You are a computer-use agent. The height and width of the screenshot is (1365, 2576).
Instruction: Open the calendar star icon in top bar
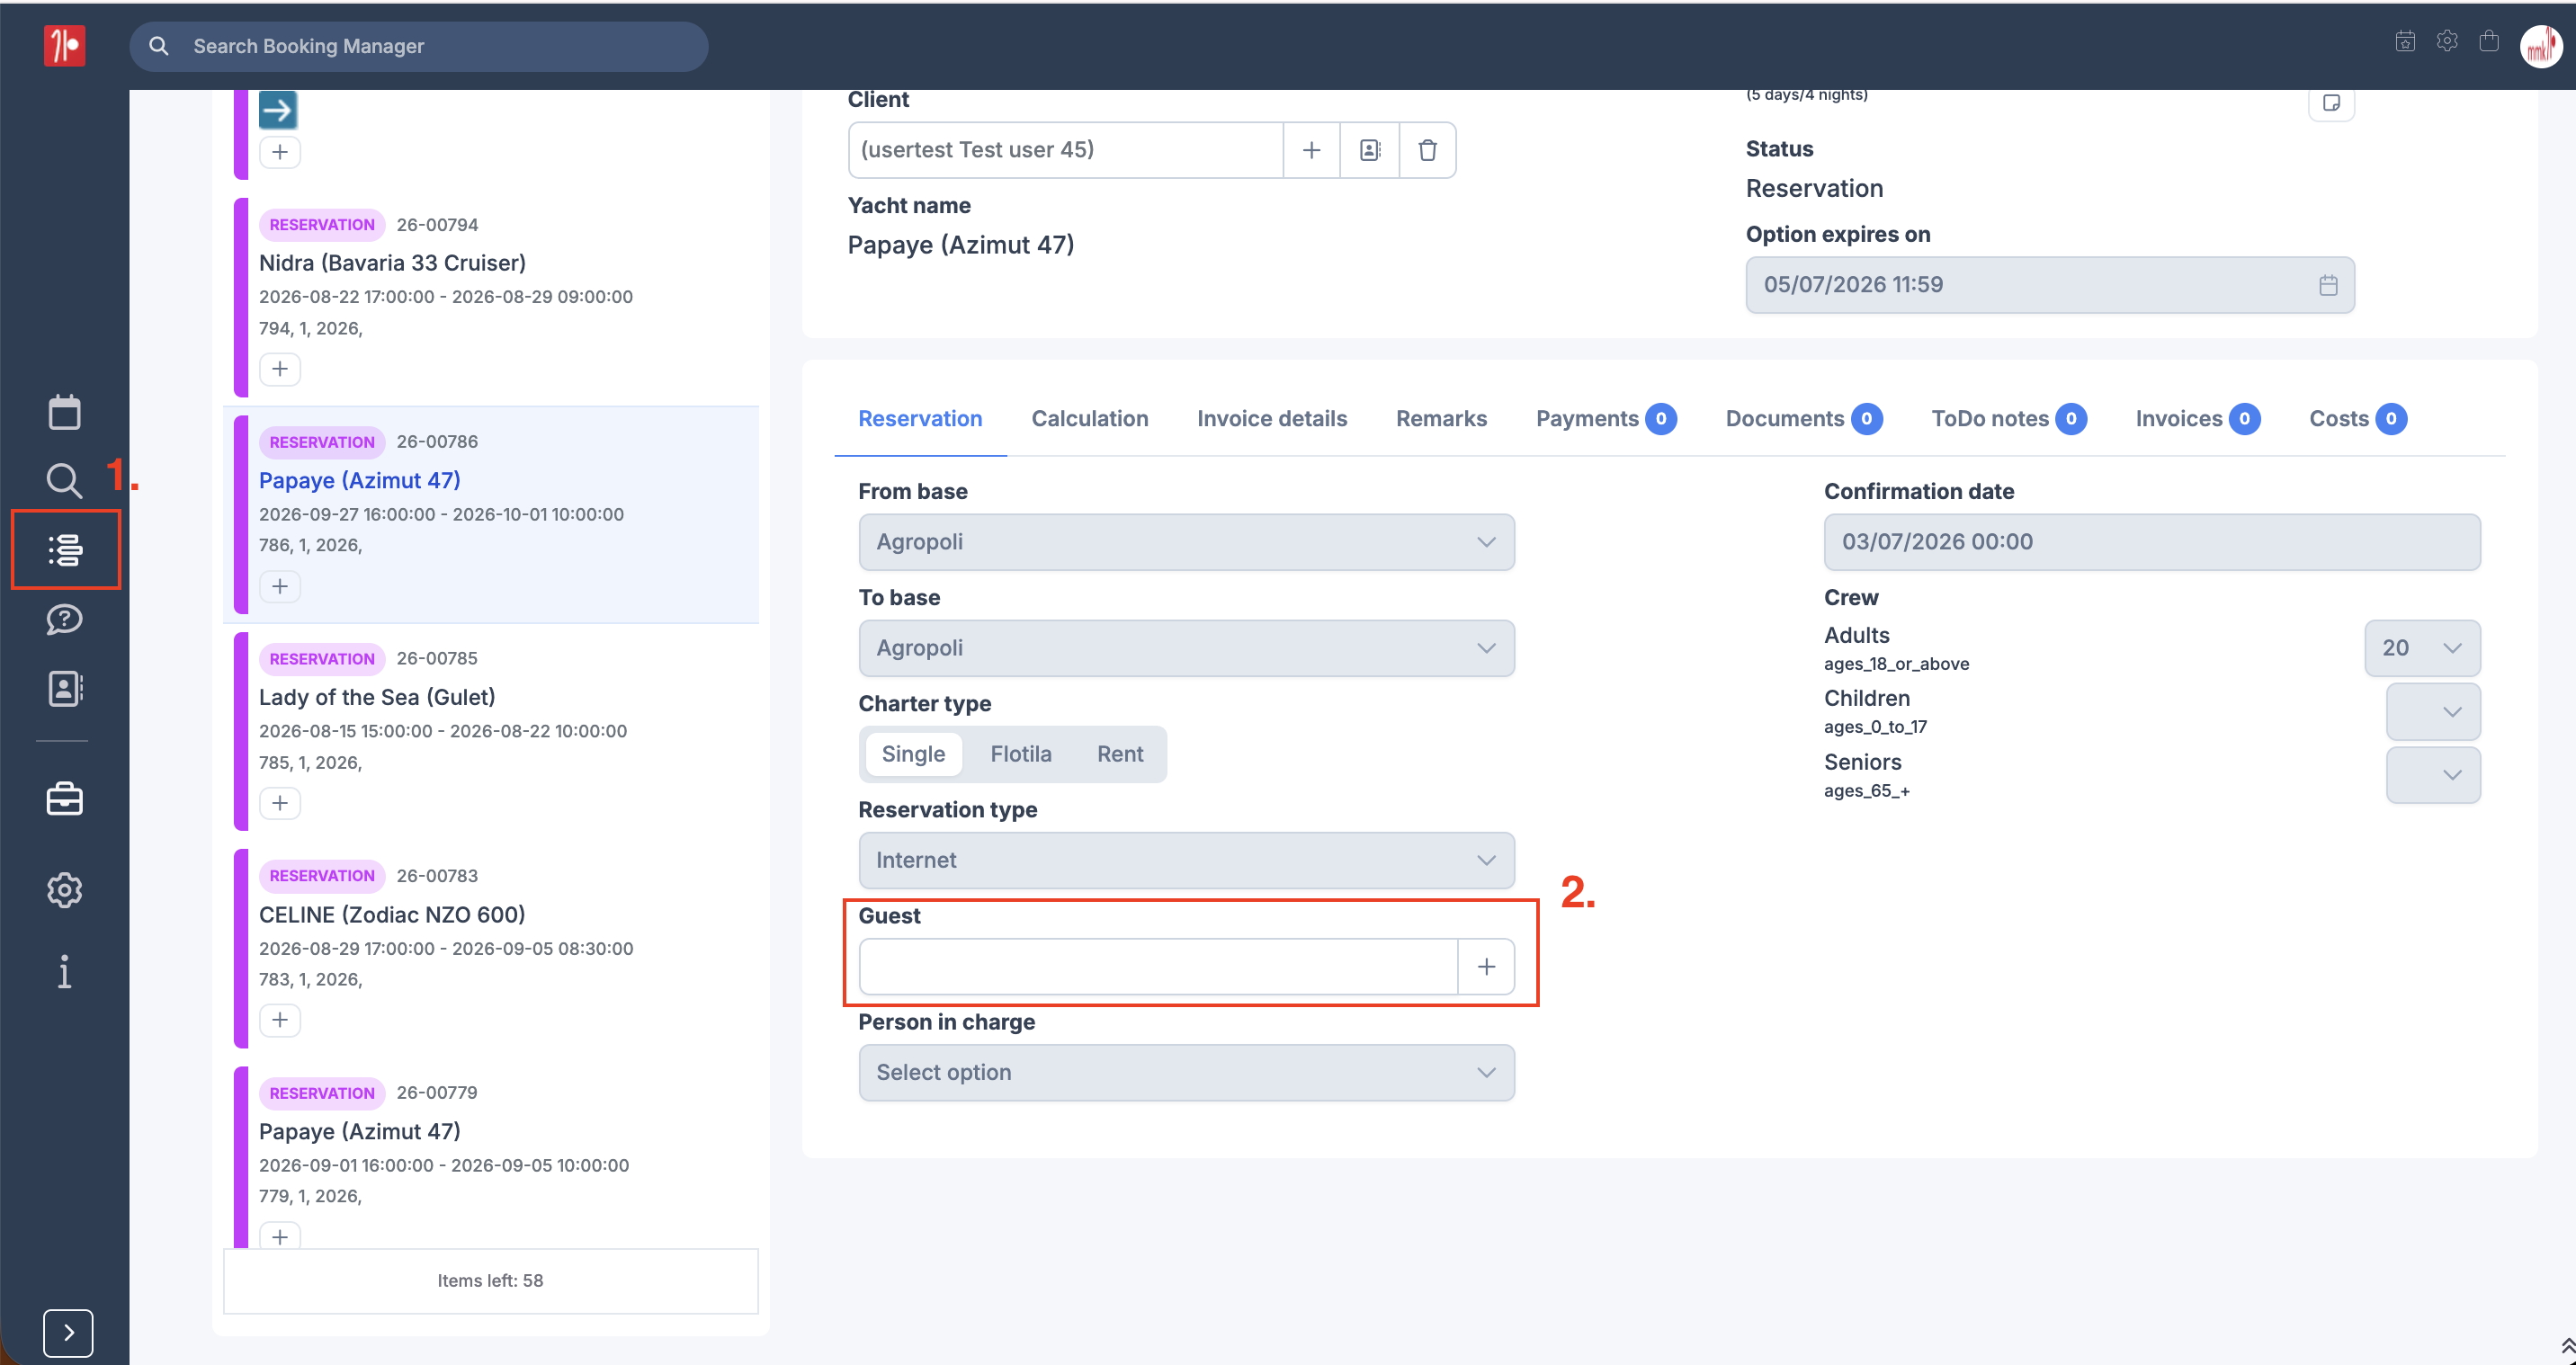[2405, 41]
